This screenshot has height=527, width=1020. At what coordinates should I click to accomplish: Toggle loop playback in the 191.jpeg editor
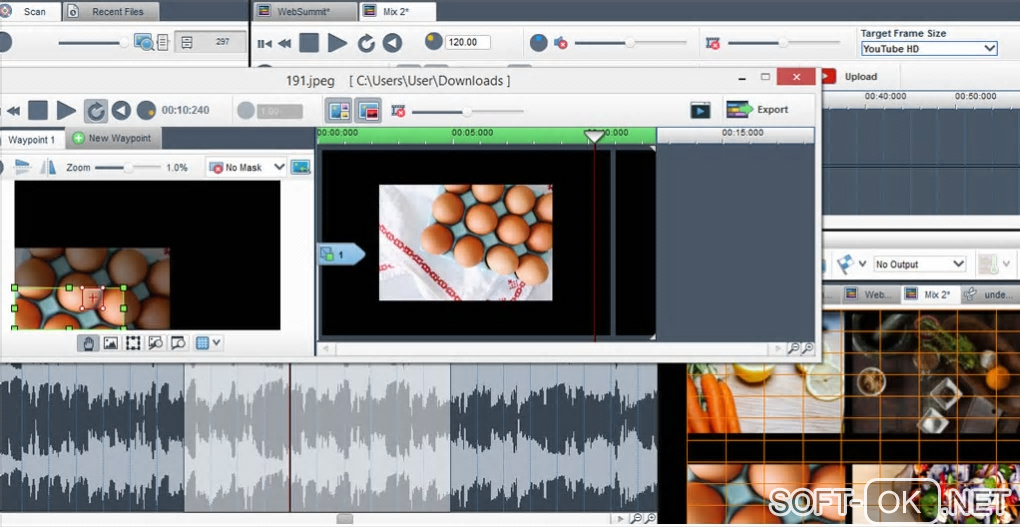96,111
